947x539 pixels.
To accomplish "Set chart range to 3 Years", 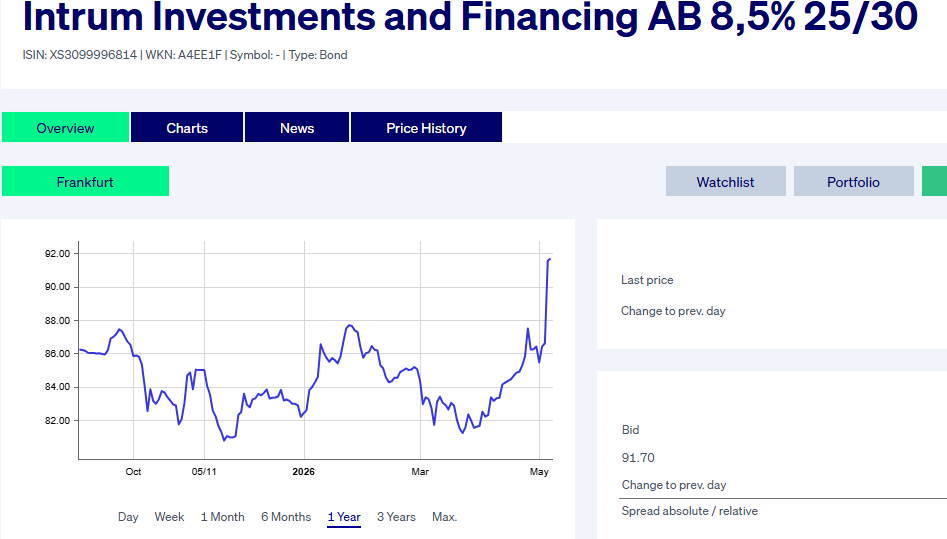I will pyautogui.click(x=396, y=517).
